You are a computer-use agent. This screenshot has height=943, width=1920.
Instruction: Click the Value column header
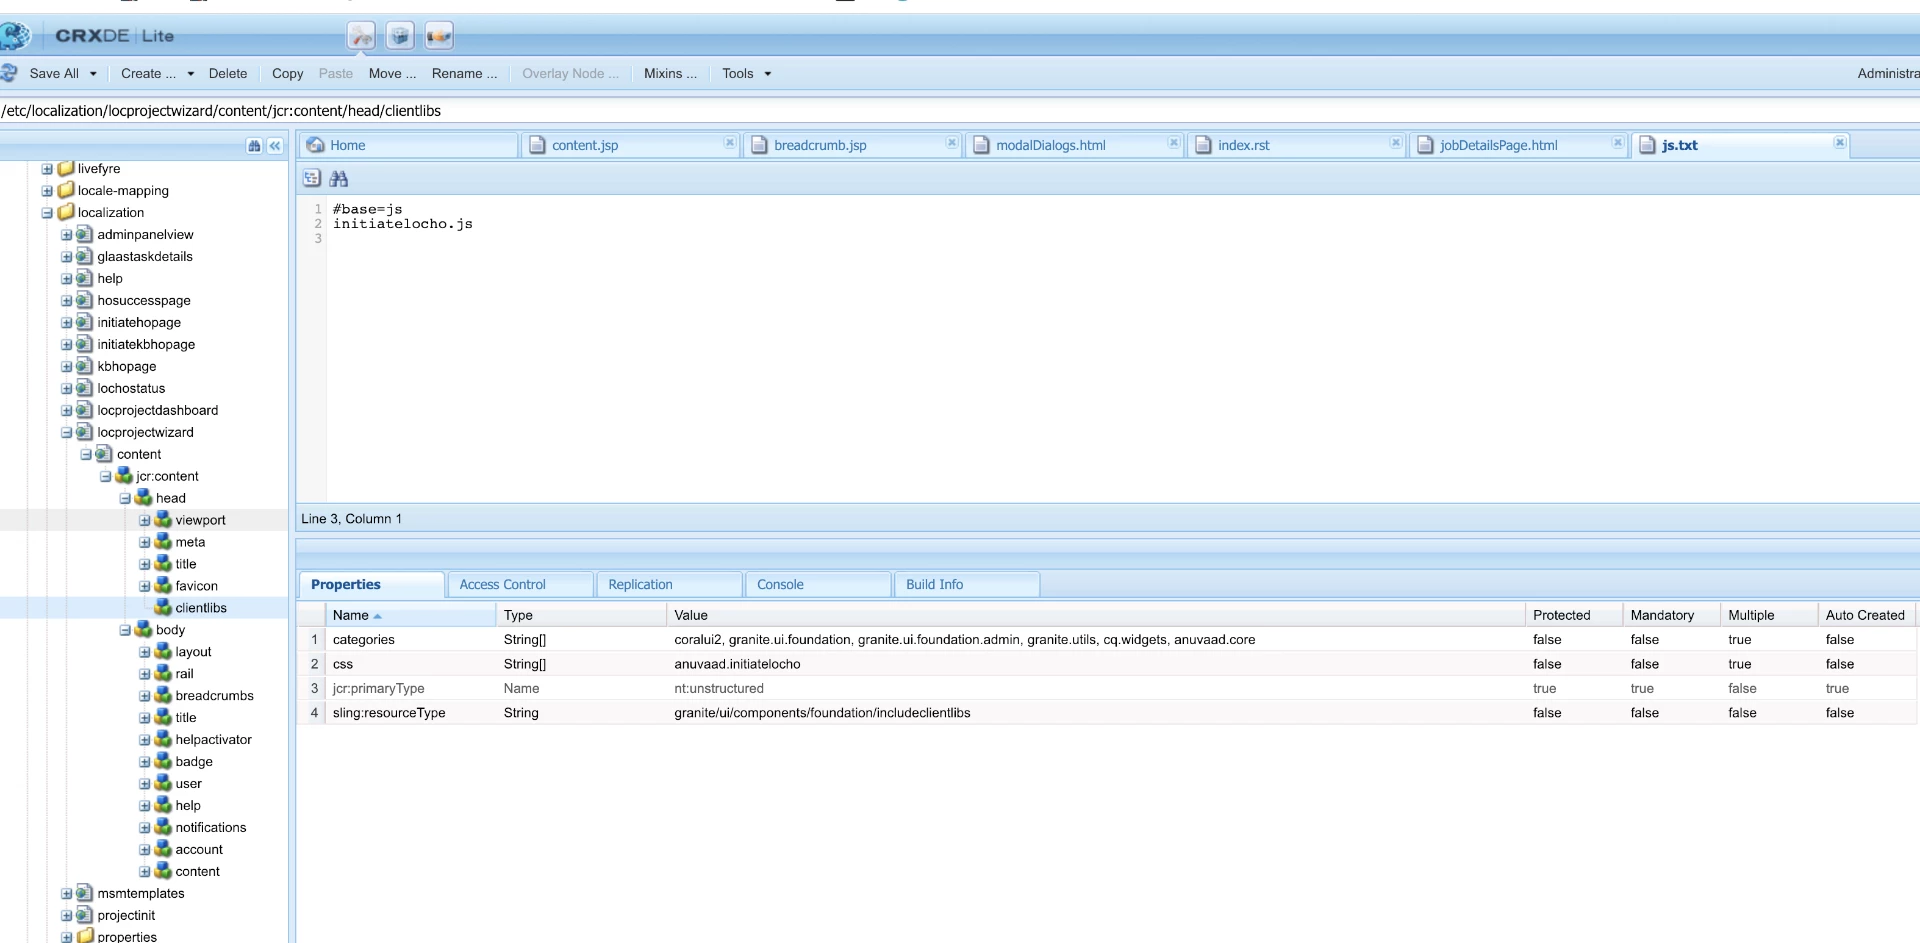1096,615
